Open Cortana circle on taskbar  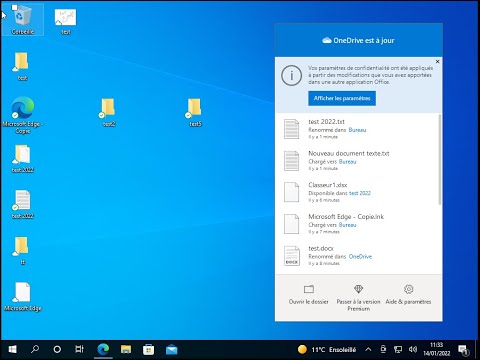coord(57,349)
